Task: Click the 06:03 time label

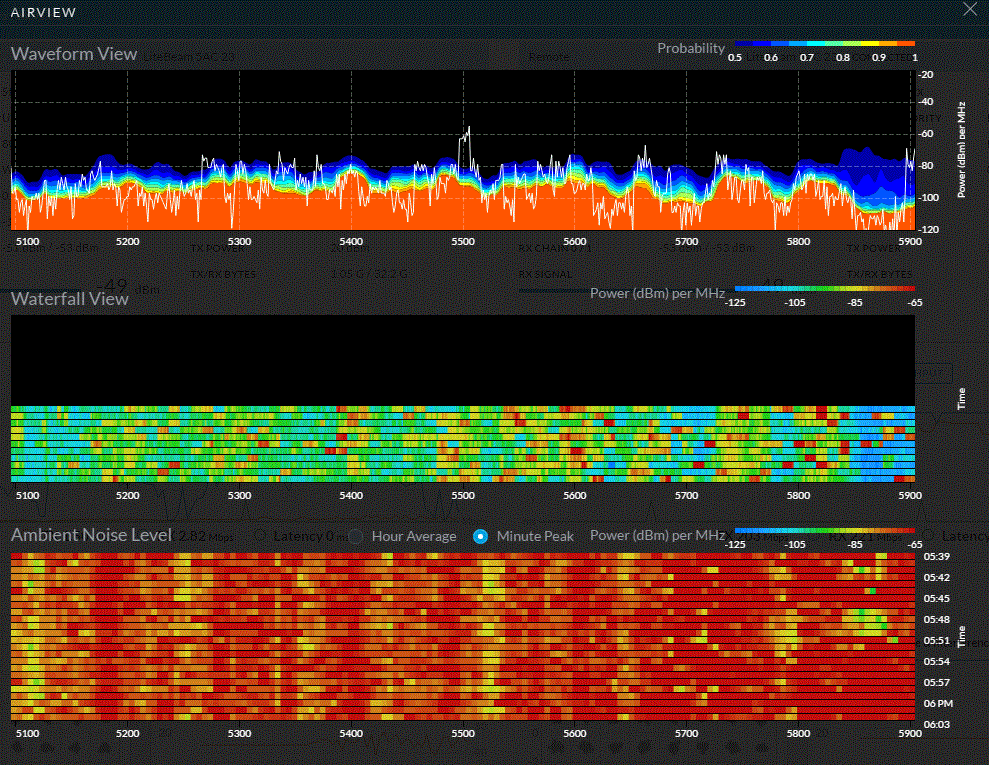Action: coord(936,723)
